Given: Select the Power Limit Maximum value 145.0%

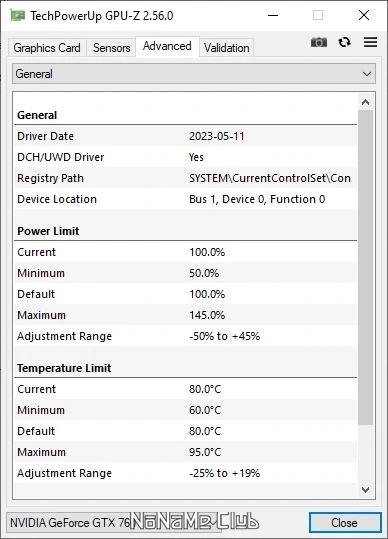Looking at the screenshot, I should (x=207, y=315).
